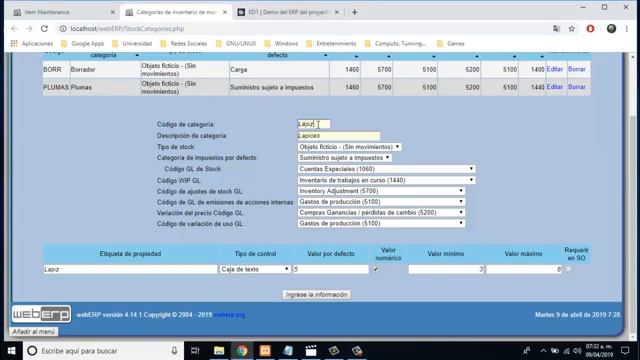
Task: Open the orange XAMPP taskbar icon
Action: [x=265, y=351]
